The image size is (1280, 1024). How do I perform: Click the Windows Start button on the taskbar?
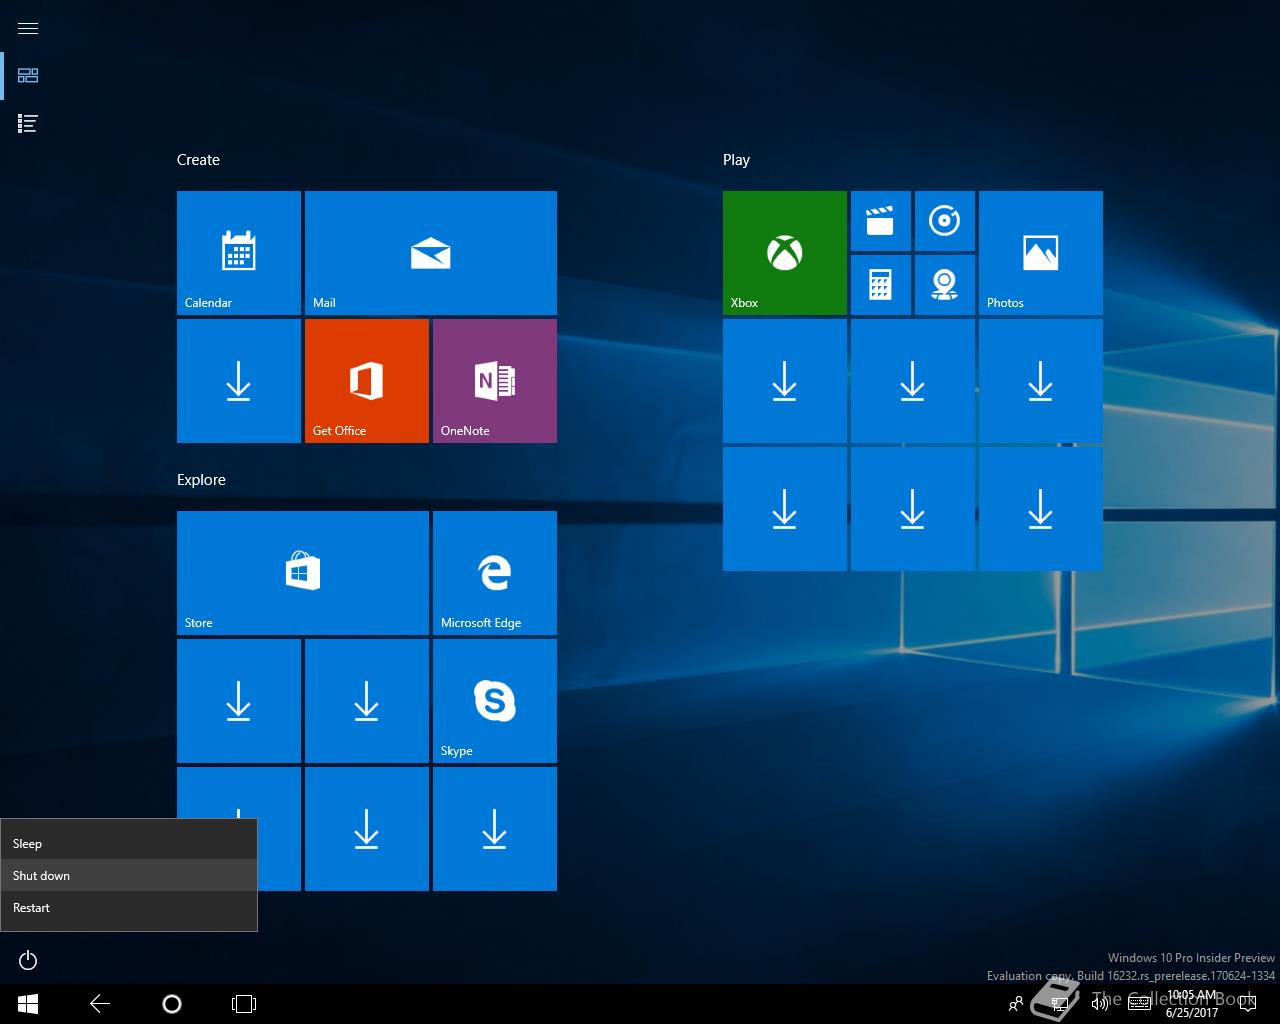click(x=28, y=1004)
